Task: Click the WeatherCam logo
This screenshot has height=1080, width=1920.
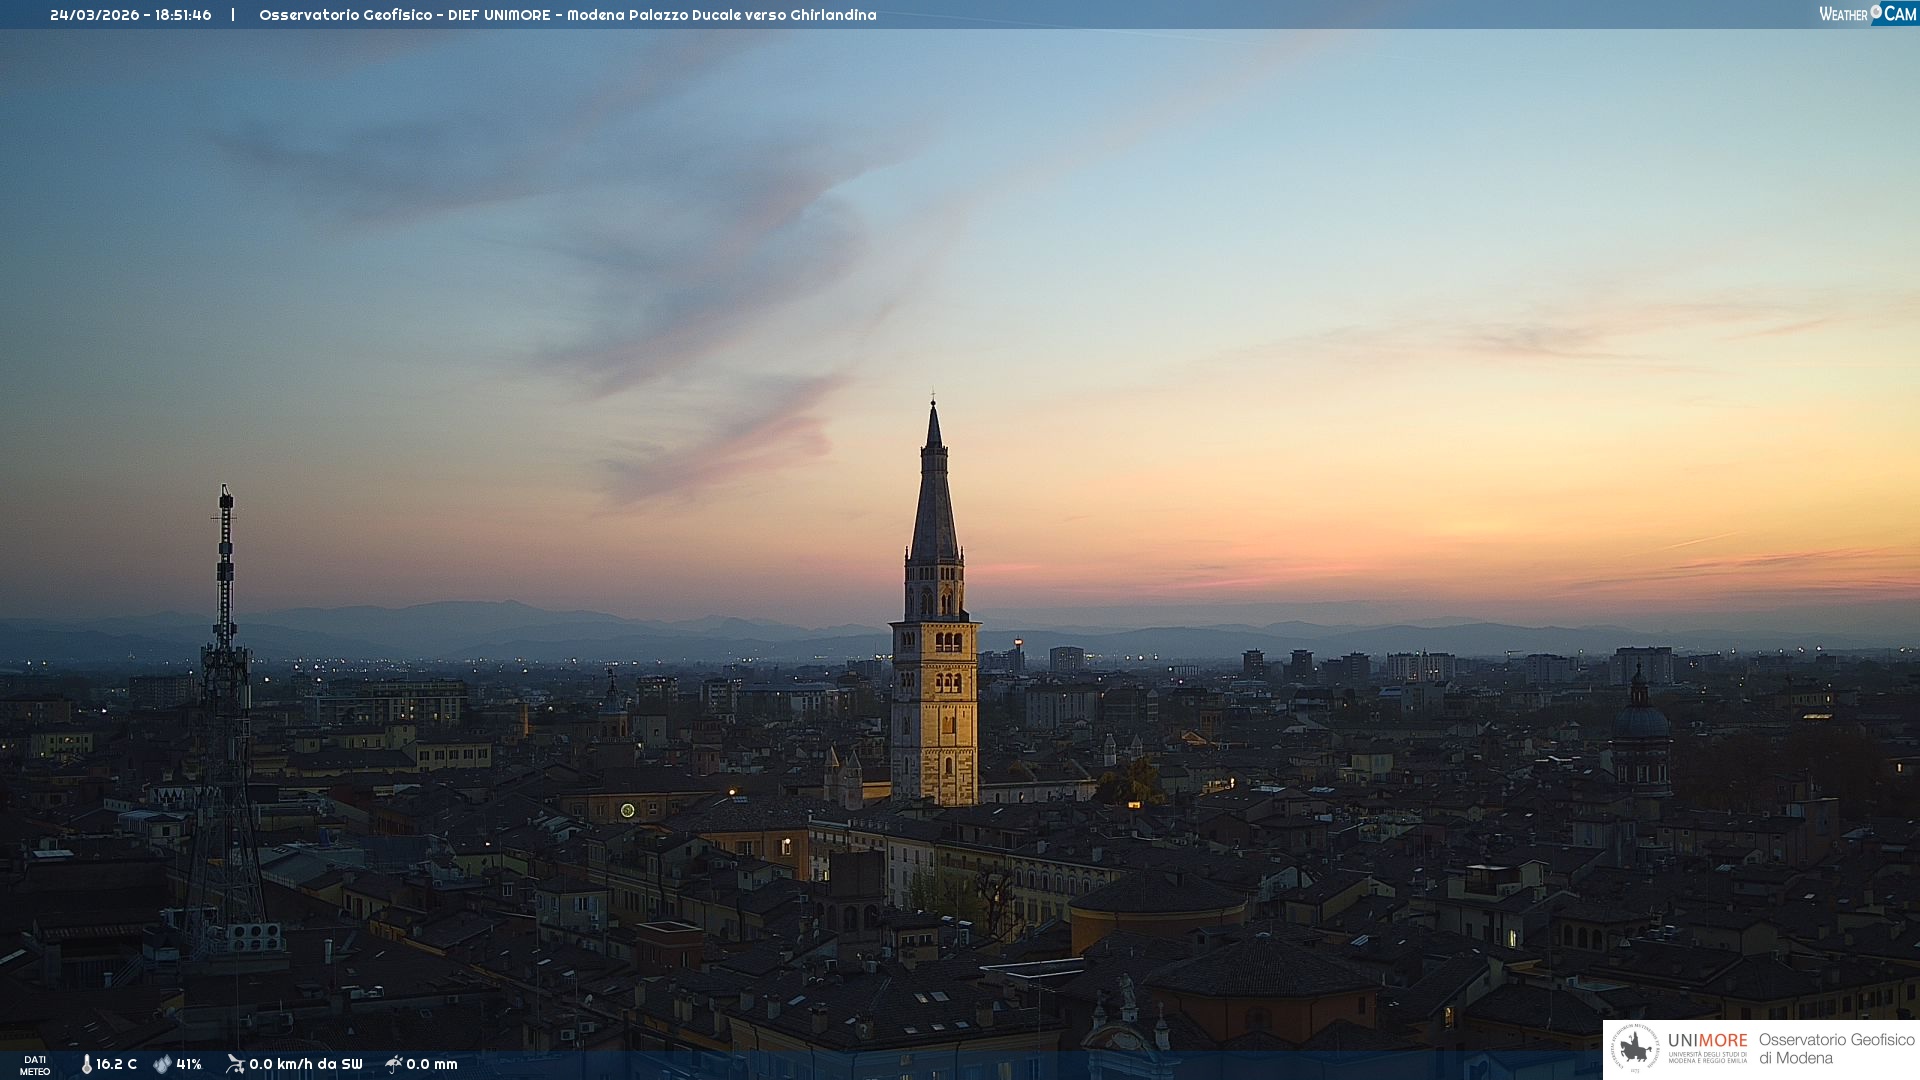Action: coord(1866,14)
